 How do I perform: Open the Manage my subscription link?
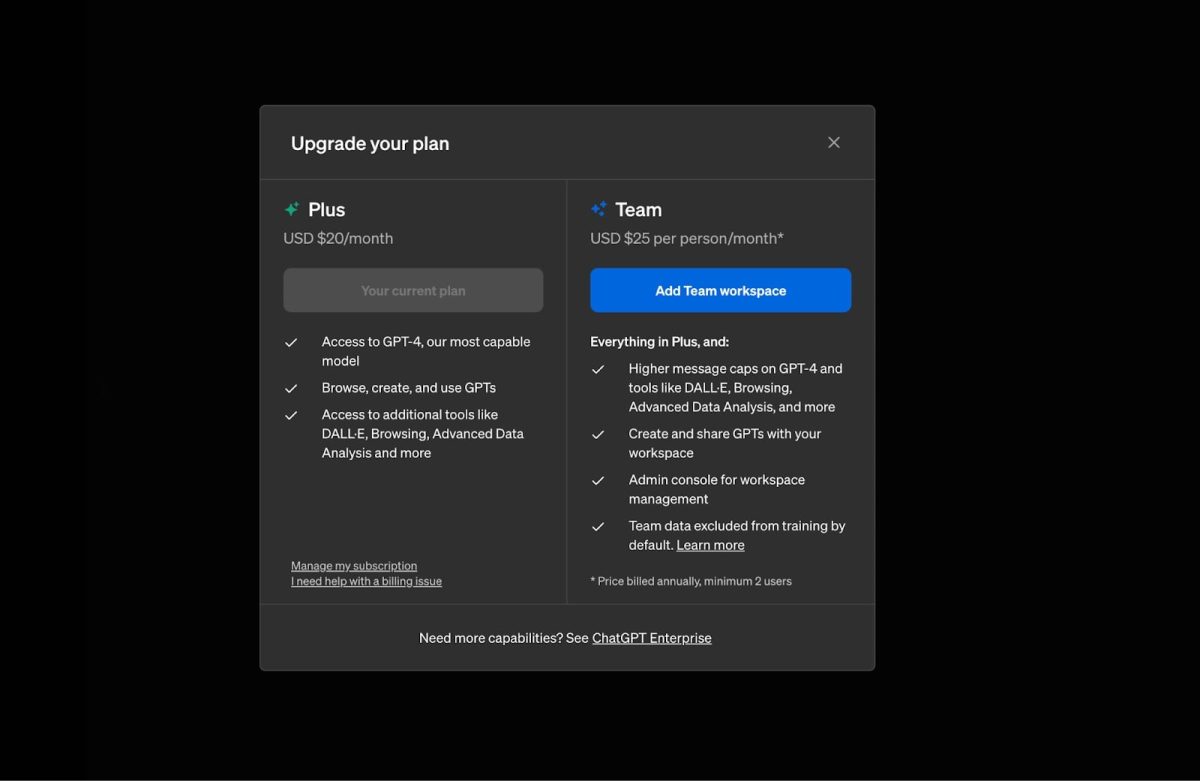pyautogui.click(x=354, y=566)
